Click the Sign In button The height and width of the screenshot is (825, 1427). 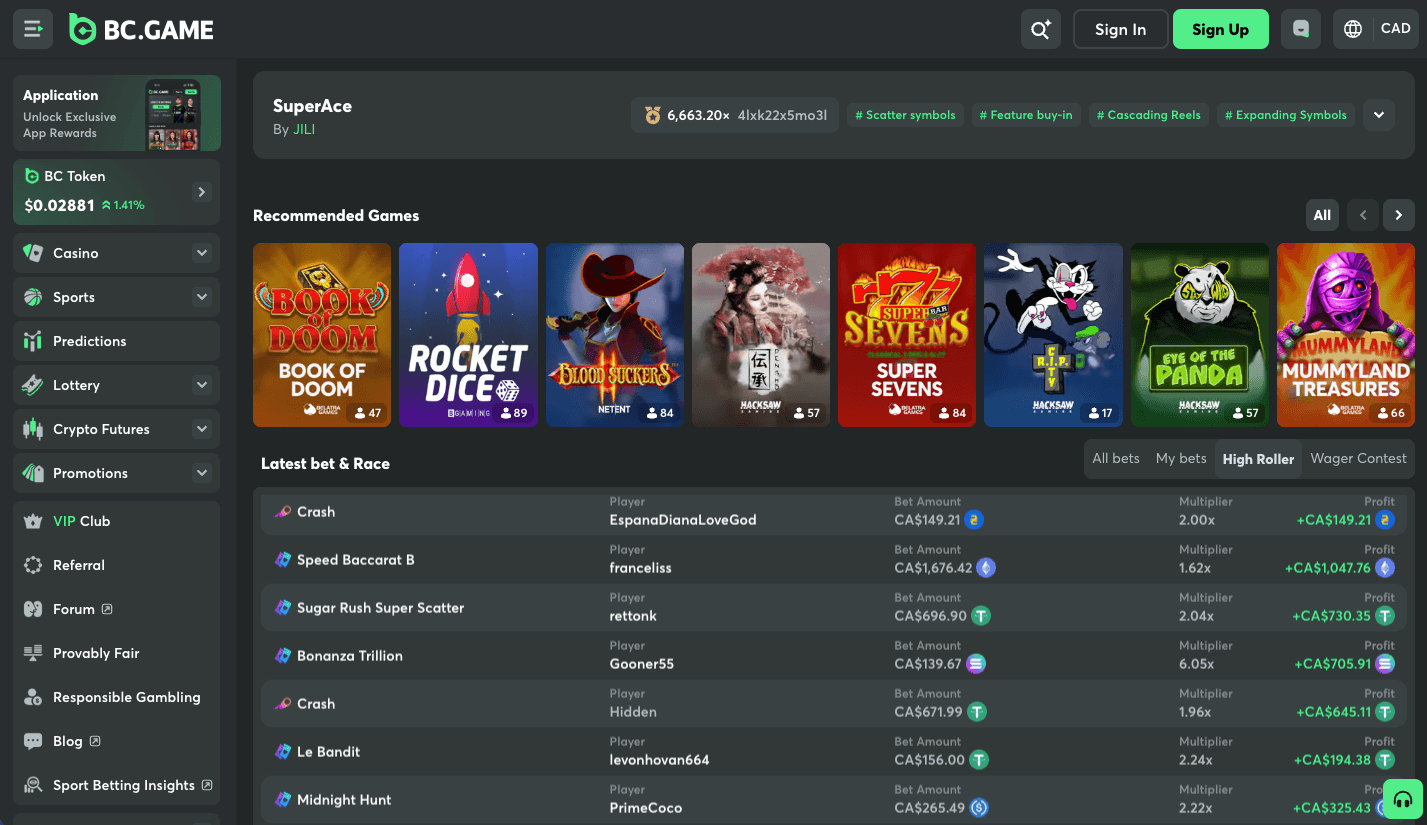click(x=1120, y=29)
